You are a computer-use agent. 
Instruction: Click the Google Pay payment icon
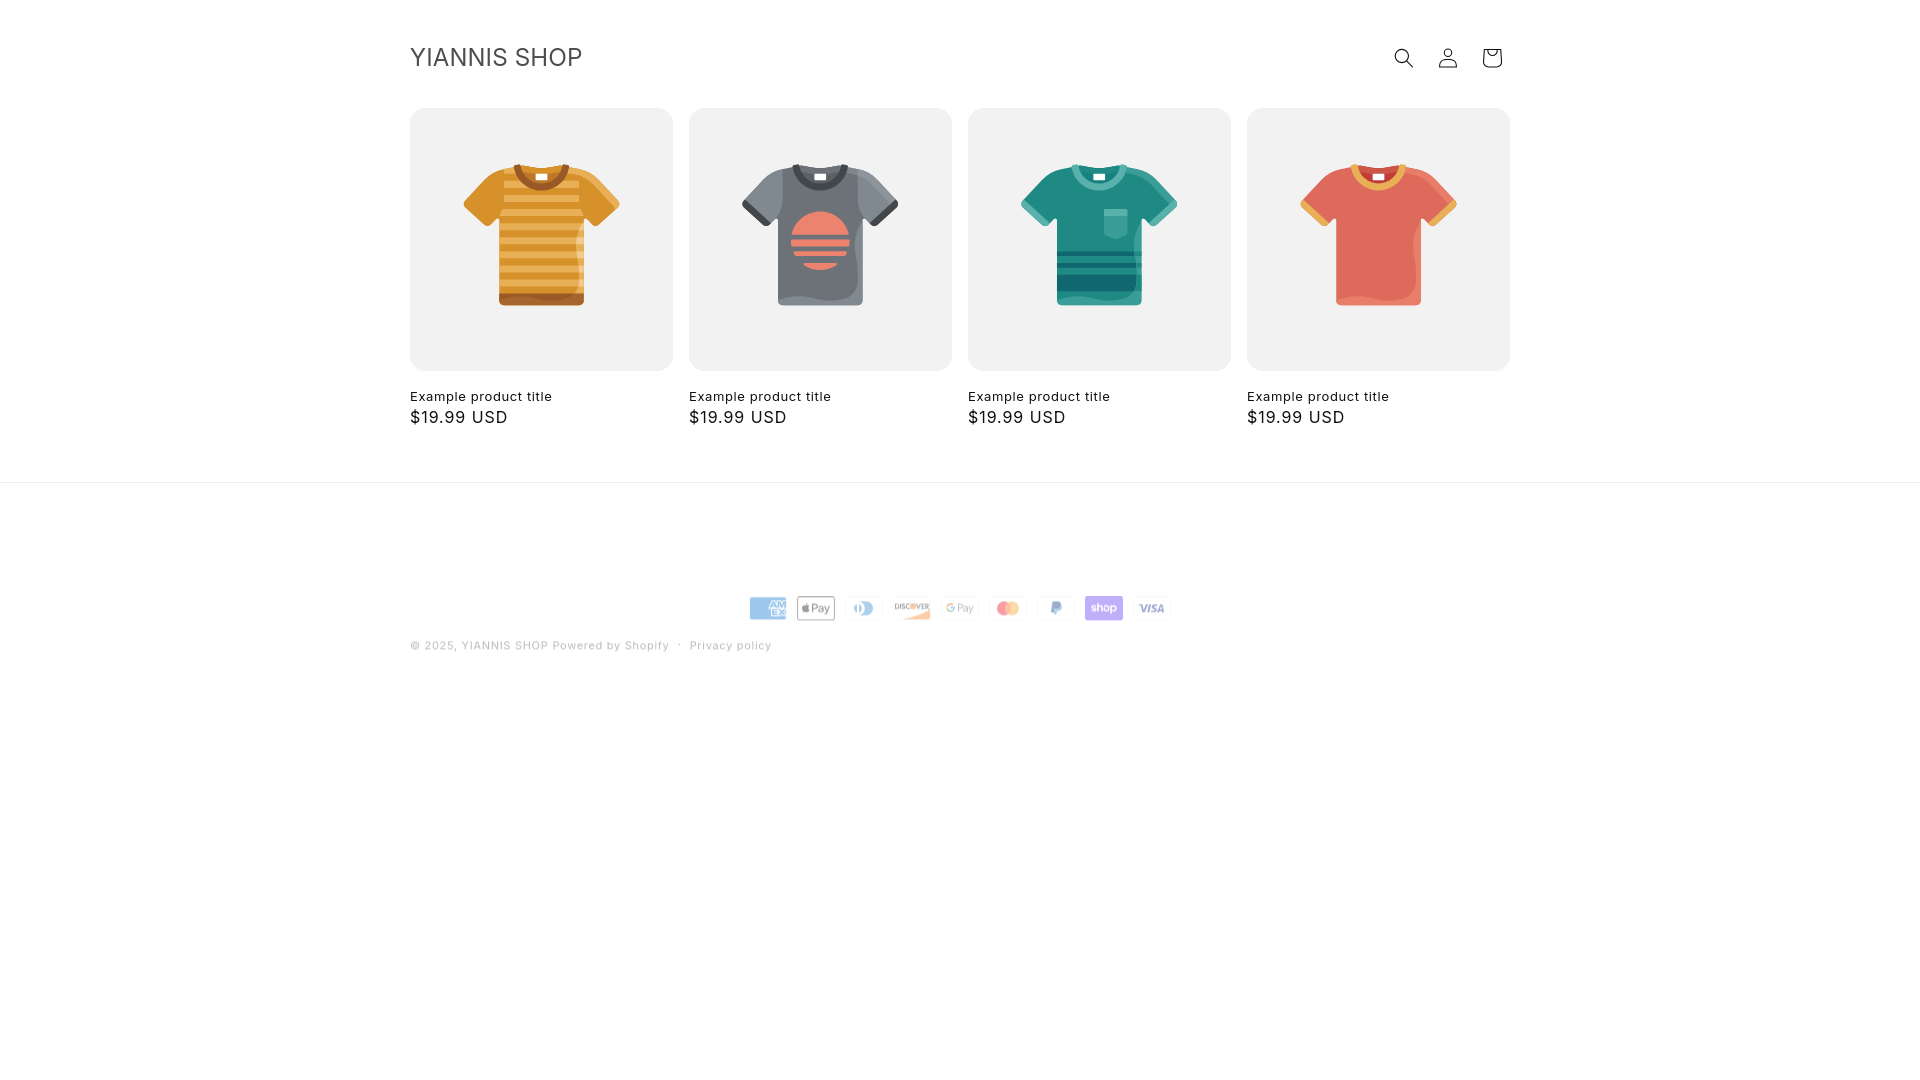(x=960, y=608)
